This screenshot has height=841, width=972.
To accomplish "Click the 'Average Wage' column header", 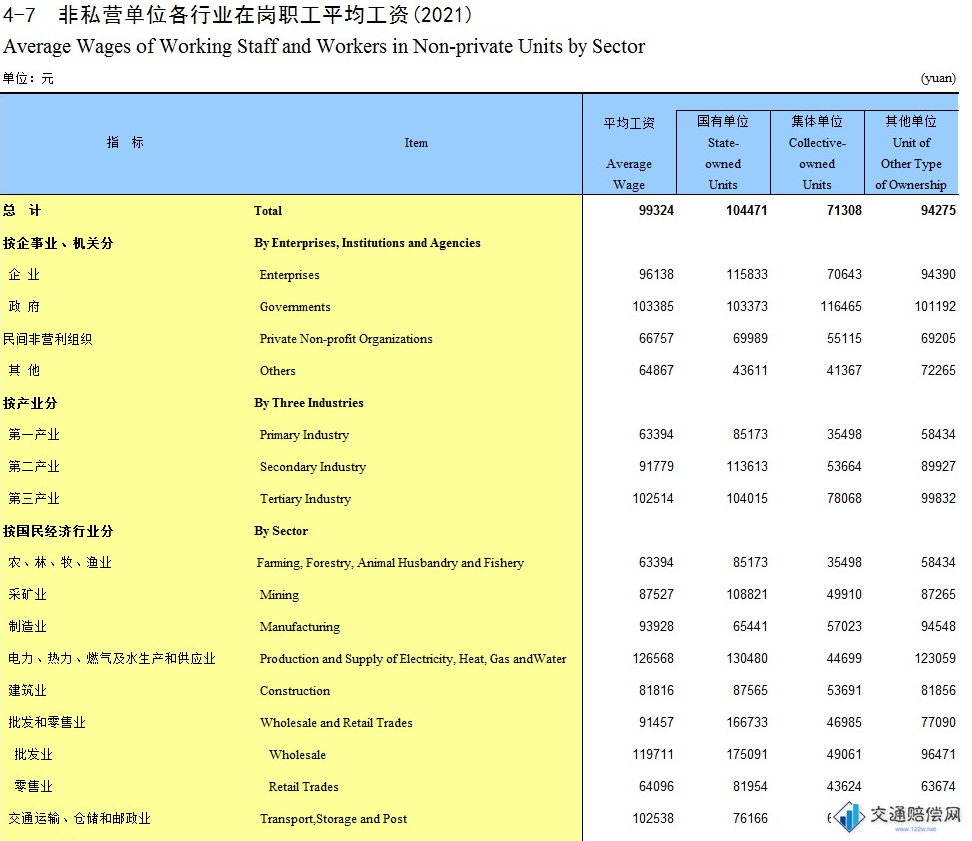I will click(629, 153).
